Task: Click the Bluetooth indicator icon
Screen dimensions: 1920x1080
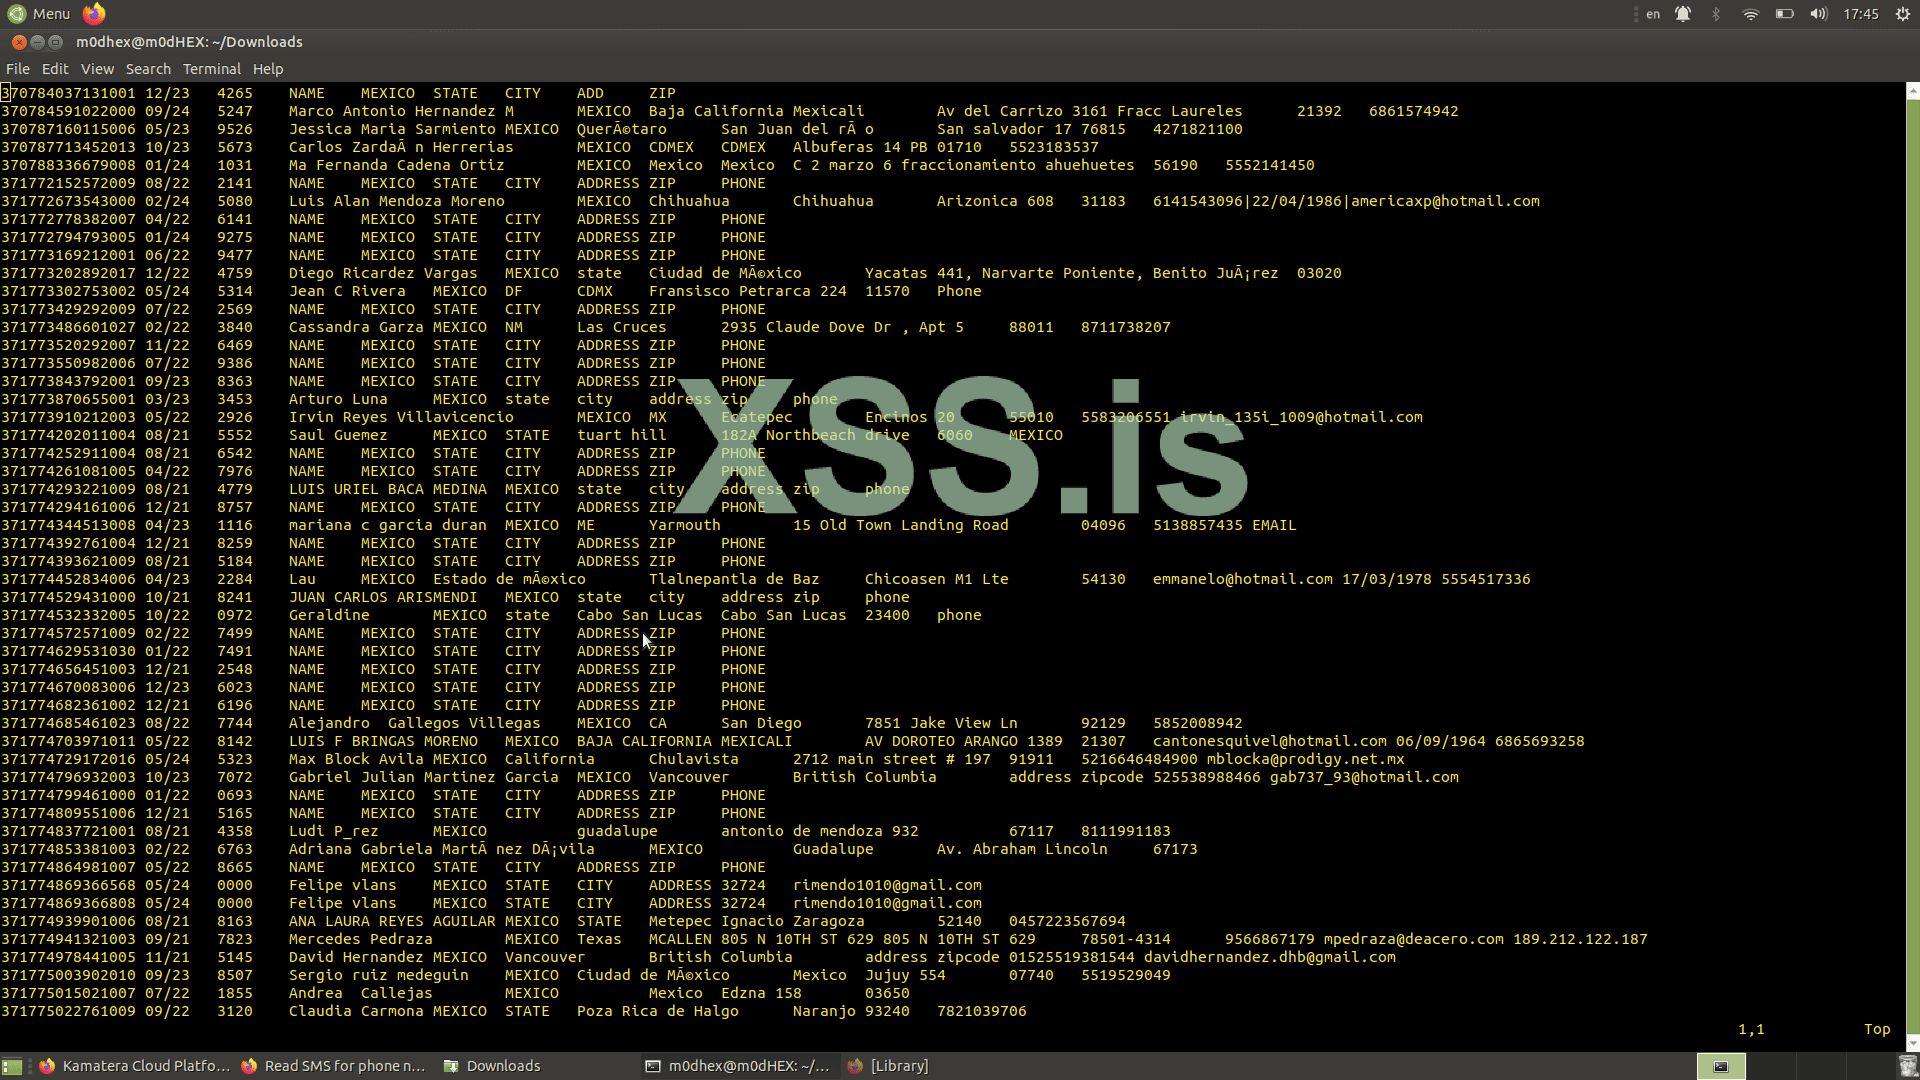Action: (1716, 14)
